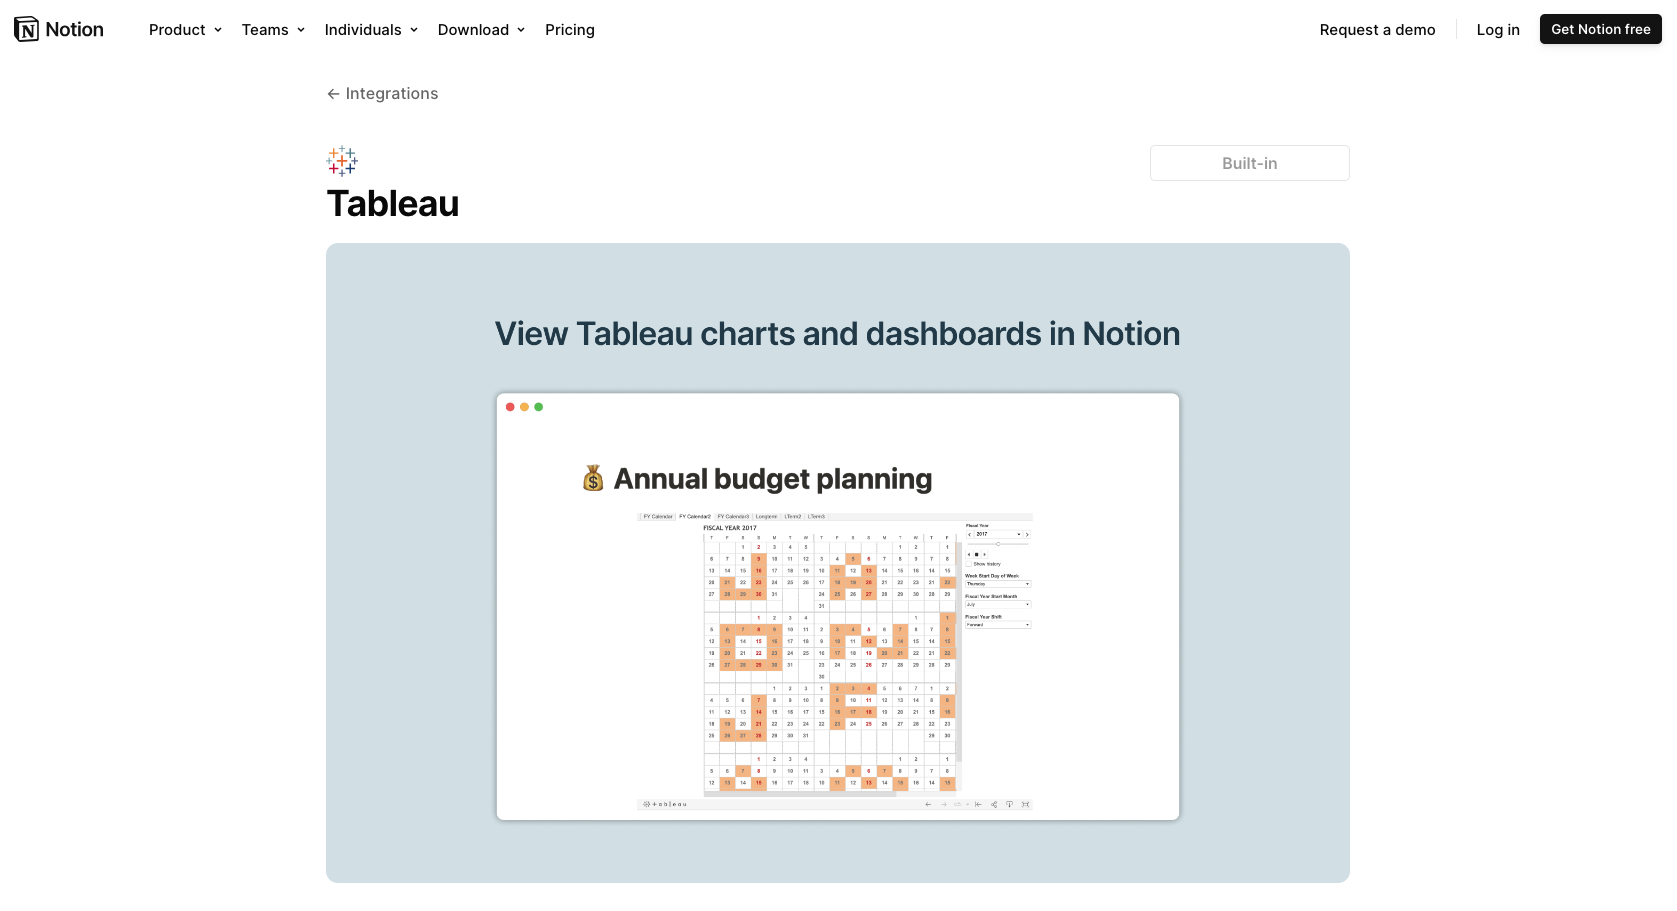Screen dimensions: 1677x911
Task: Click the Notion logo icon
Action: click(27, 29)
